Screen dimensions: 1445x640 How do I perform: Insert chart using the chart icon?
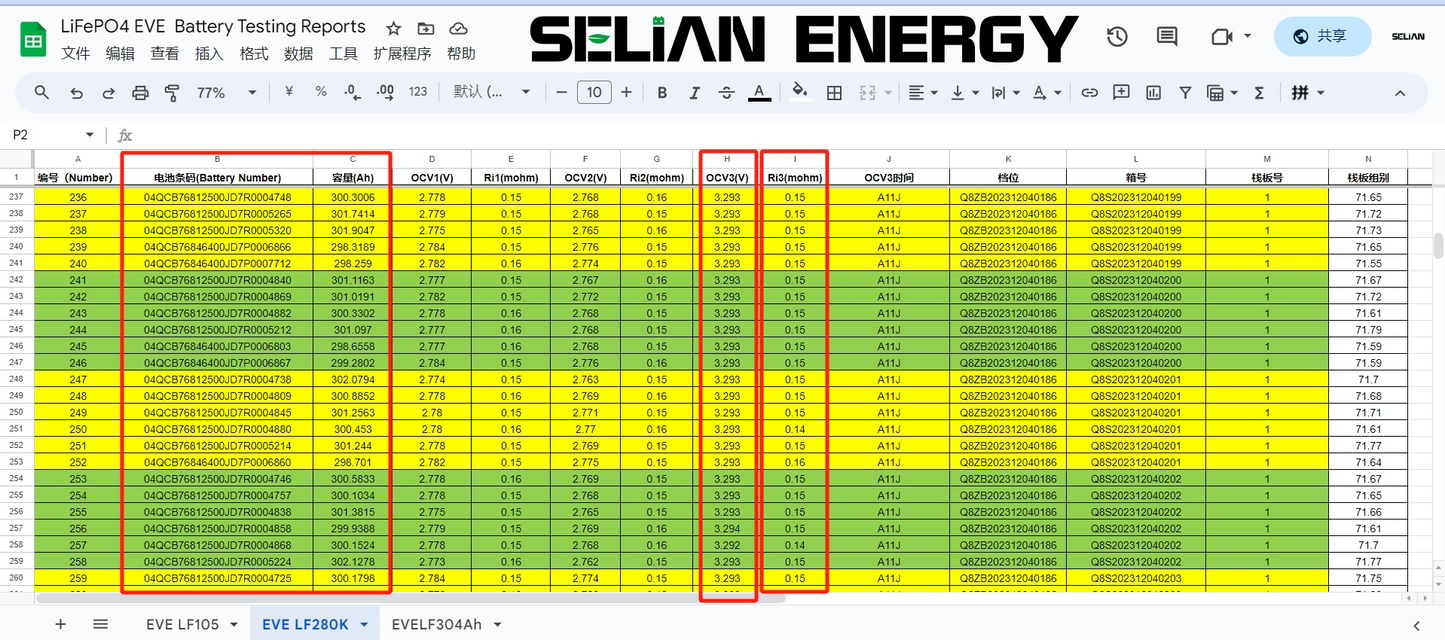1153,93
